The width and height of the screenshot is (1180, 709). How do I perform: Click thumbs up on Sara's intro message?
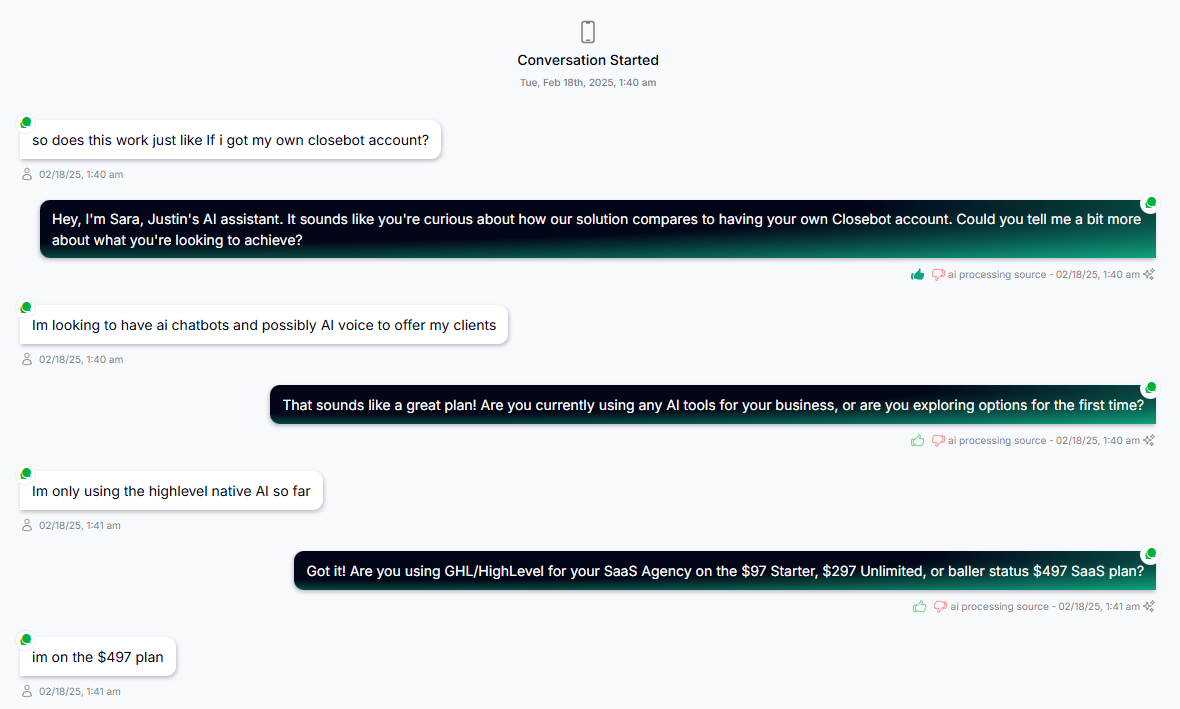tap(917, 275)
